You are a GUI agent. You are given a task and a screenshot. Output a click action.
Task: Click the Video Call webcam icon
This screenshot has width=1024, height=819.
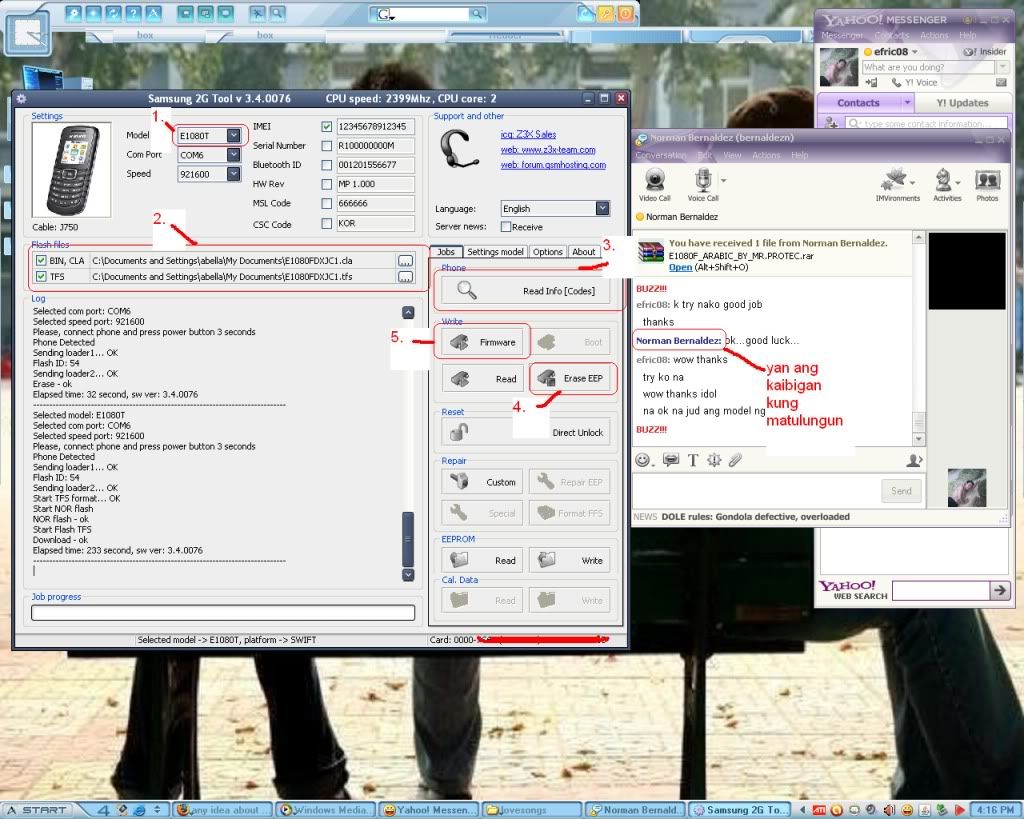click(654, 182)
